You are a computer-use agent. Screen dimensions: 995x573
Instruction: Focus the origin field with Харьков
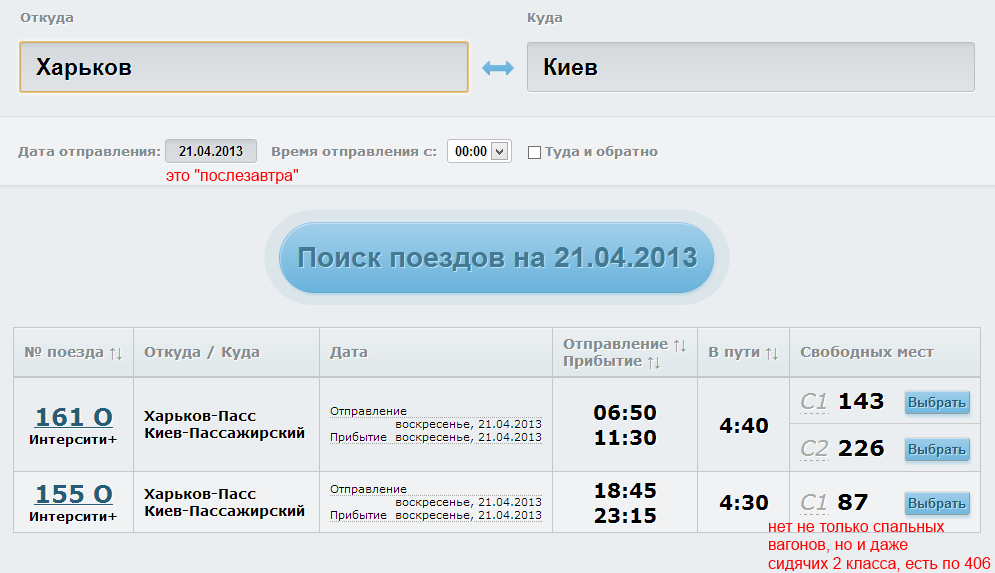pyautogui.click(x=244, y=67)
